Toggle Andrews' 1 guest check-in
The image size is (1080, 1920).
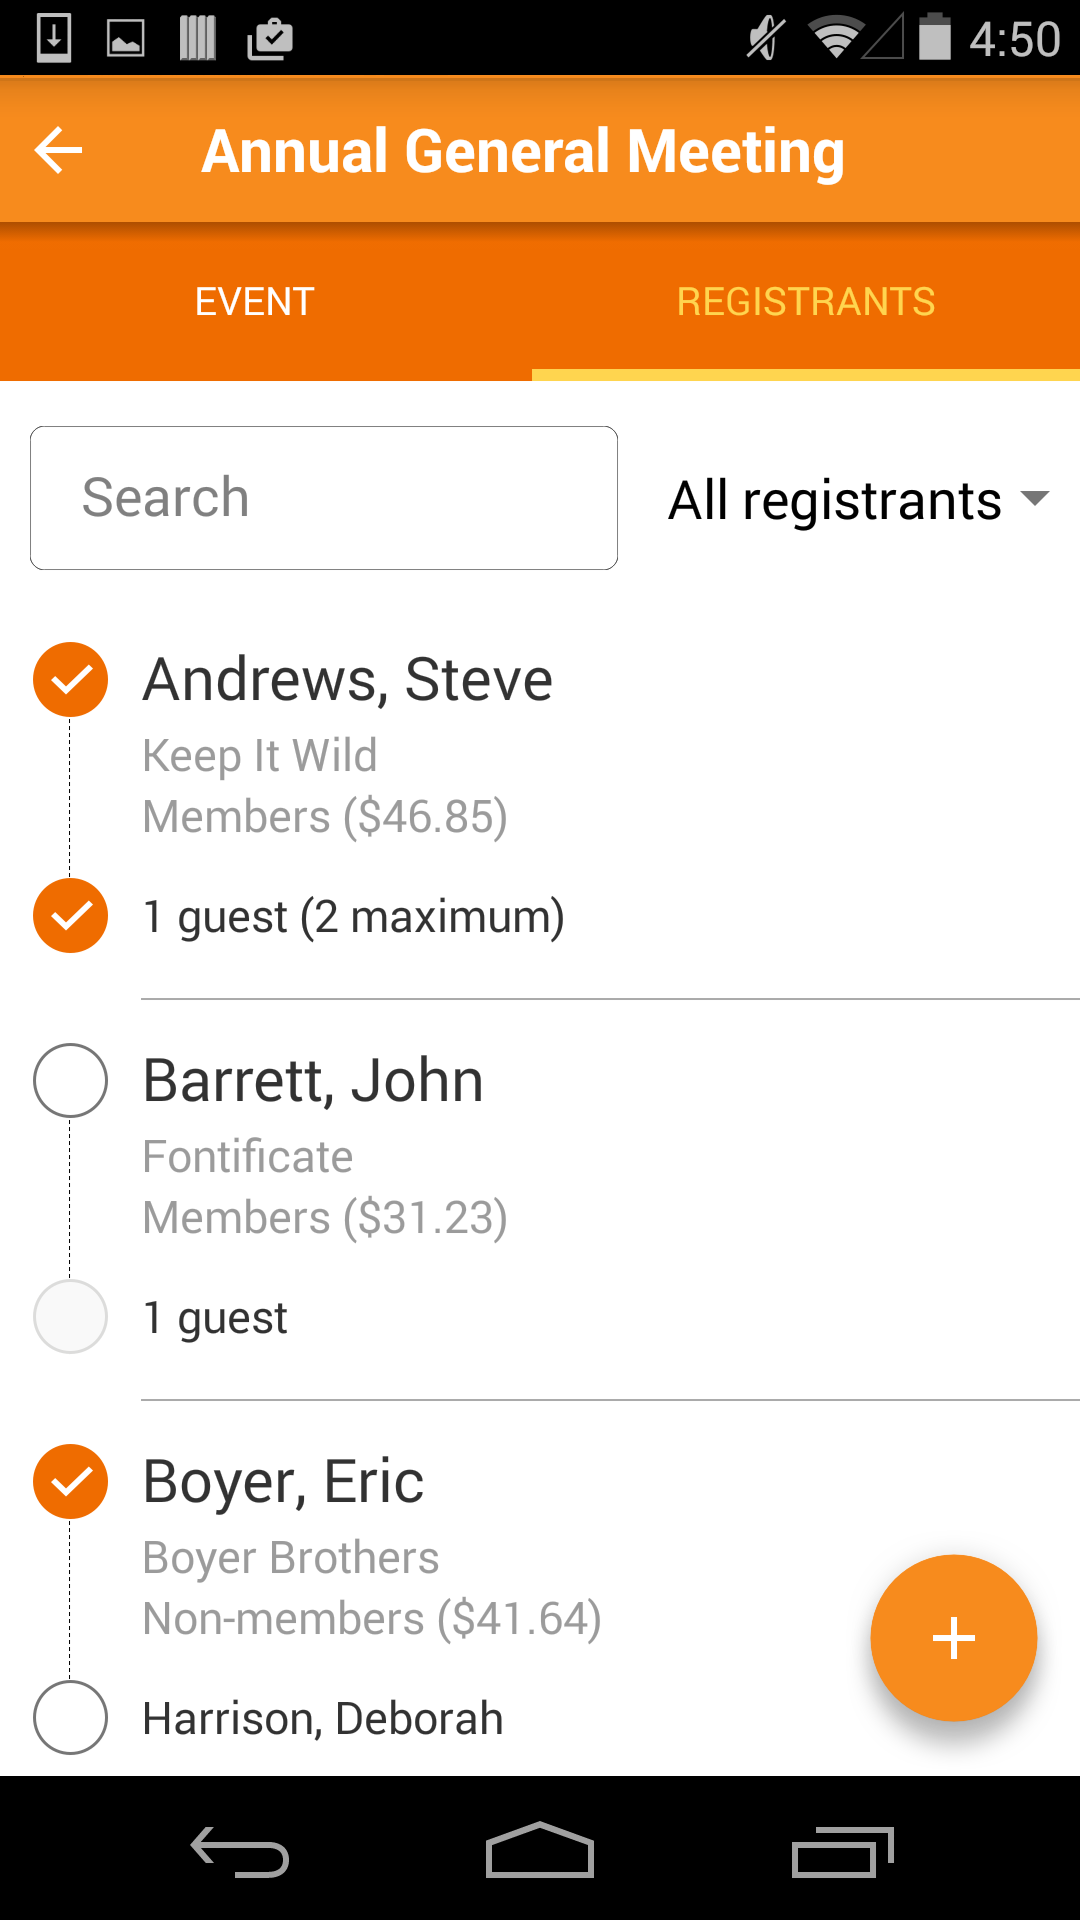(70, 916)
